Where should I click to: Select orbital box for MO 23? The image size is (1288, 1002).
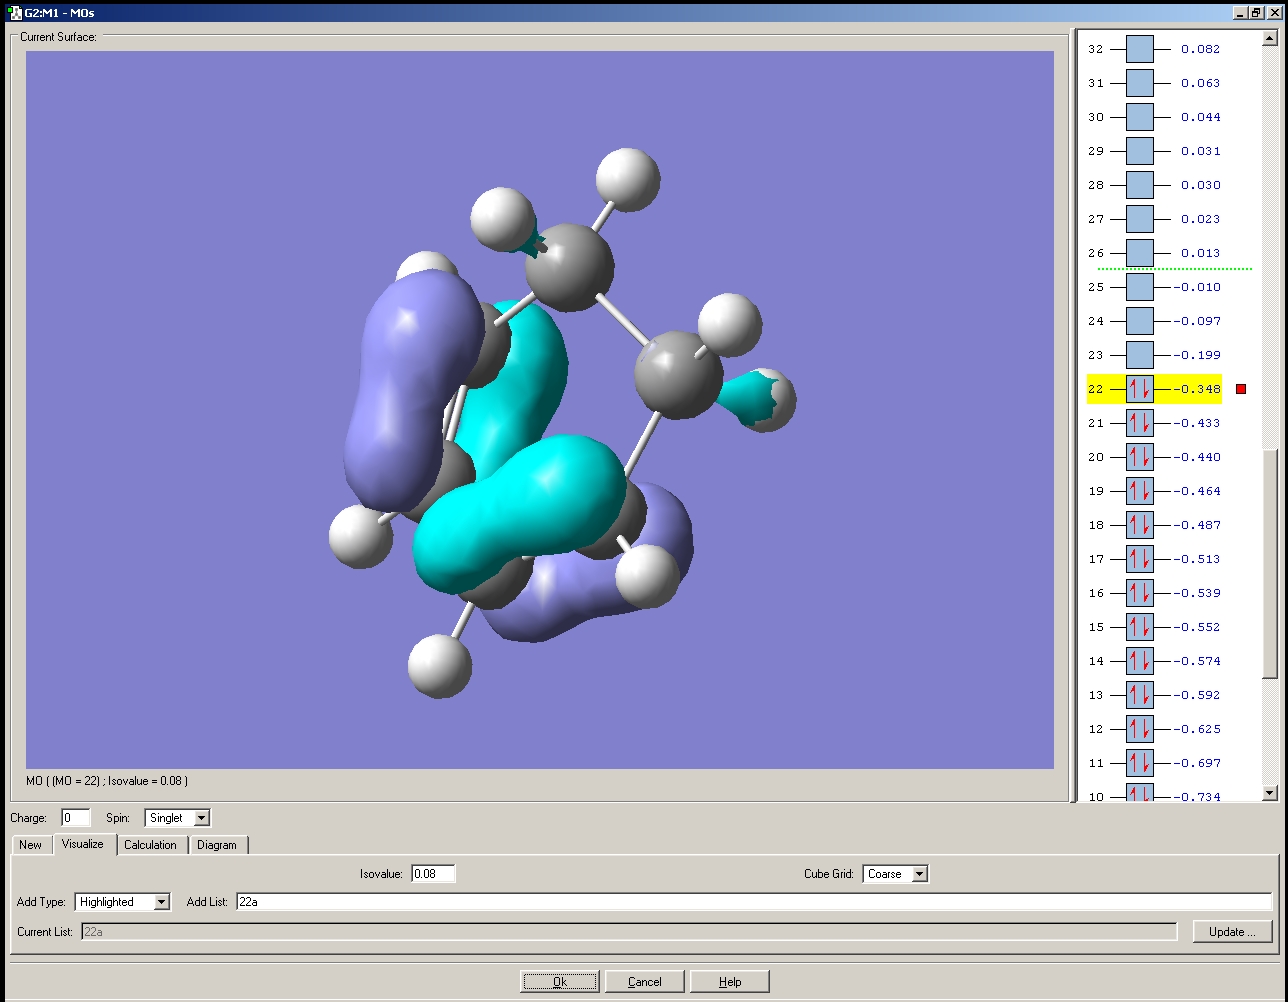1140,355
